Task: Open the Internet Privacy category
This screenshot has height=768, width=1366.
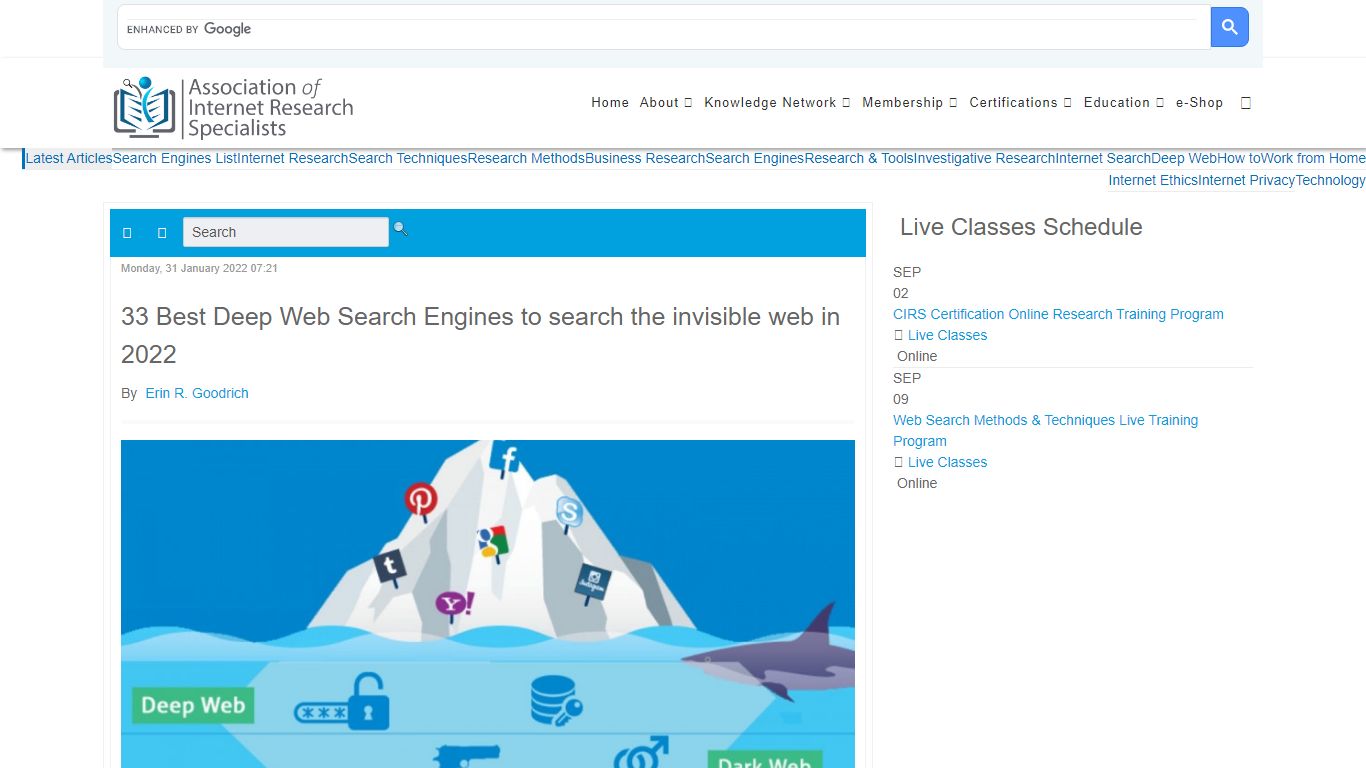Action: click(1247, 180)
